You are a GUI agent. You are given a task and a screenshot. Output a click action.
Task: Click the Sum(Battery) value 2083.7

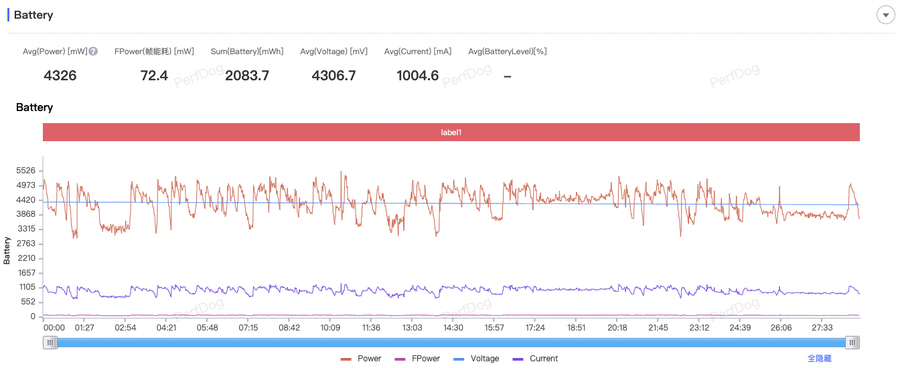pos(247,75)
